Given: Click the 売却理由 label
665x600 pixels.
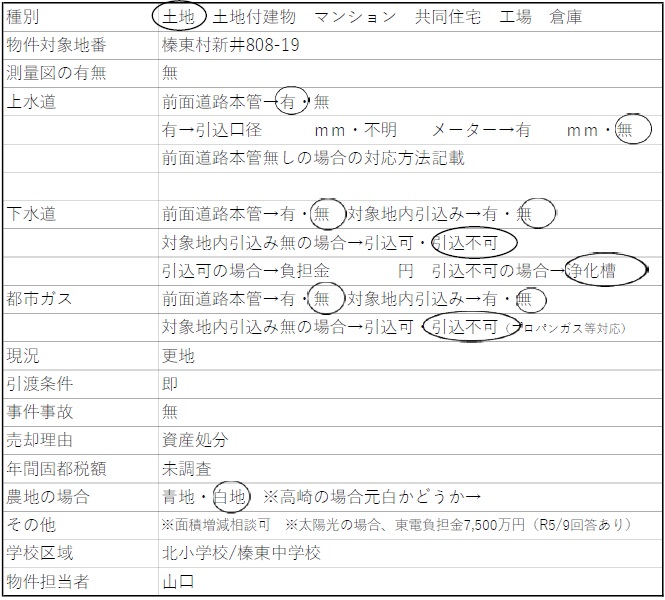Looking at the screenshot, I should [x=39, y=440].
